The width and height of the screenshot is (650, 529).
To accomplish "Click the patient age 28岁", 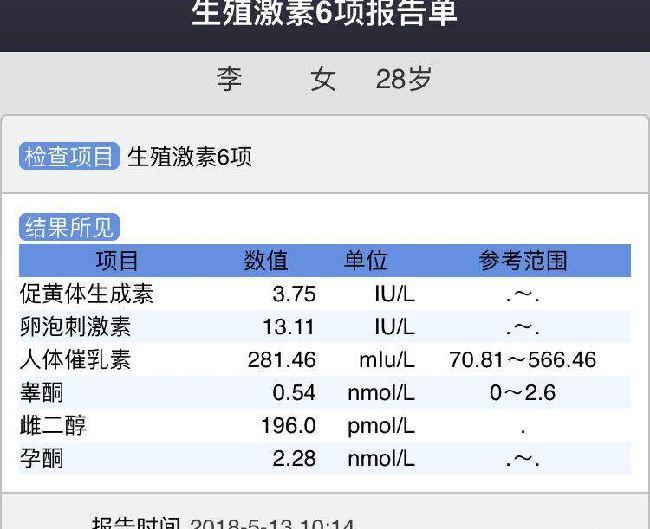I will [x=404, y=80].
